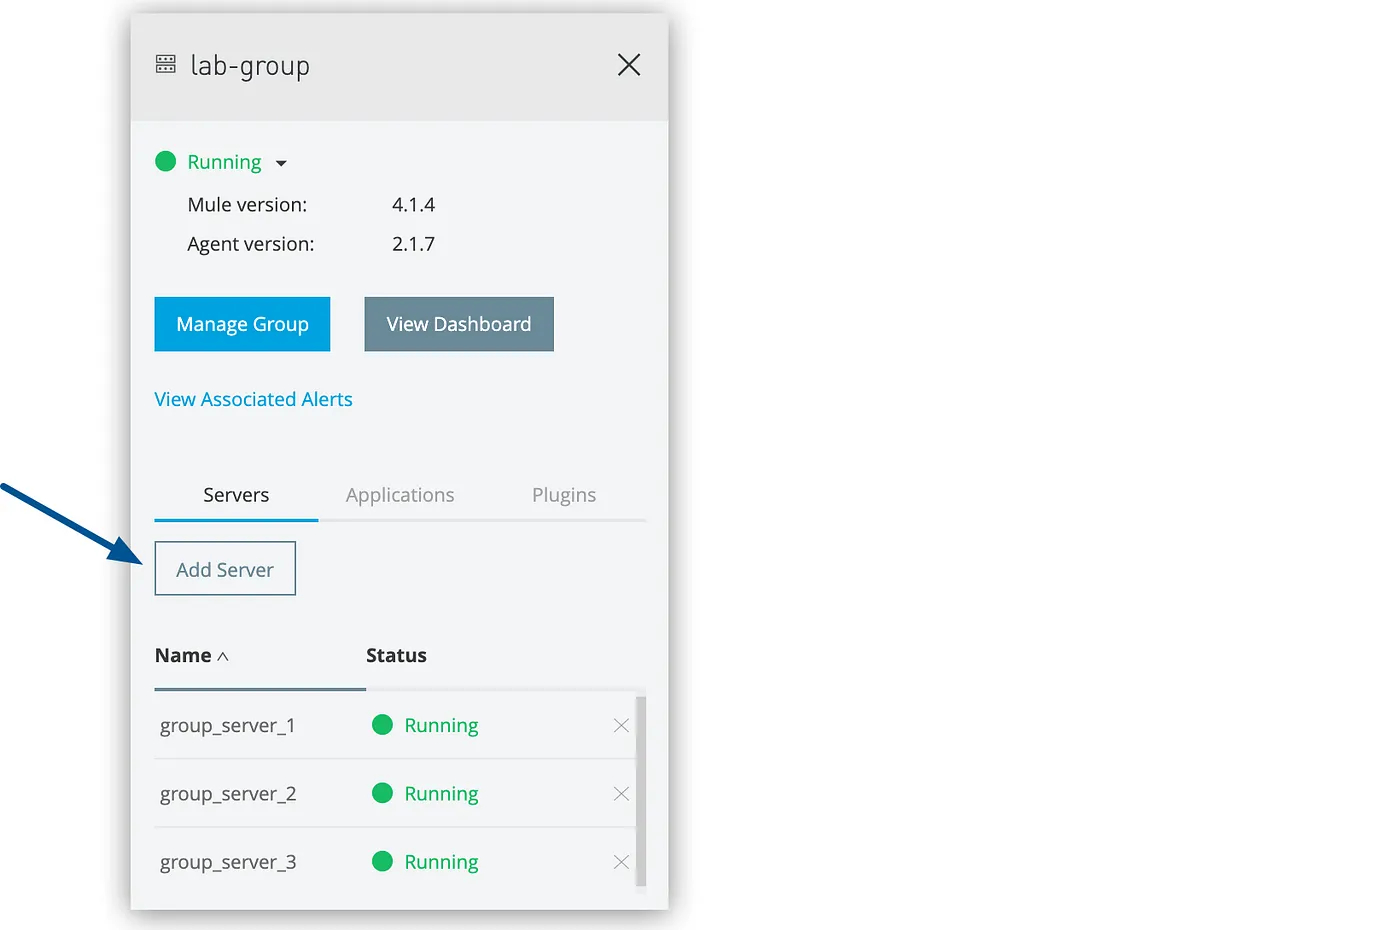Viewport: 1400px width, 930px height.
Task: Click group_server_3's Running status indicator
Action: click(x=424, y=861)
